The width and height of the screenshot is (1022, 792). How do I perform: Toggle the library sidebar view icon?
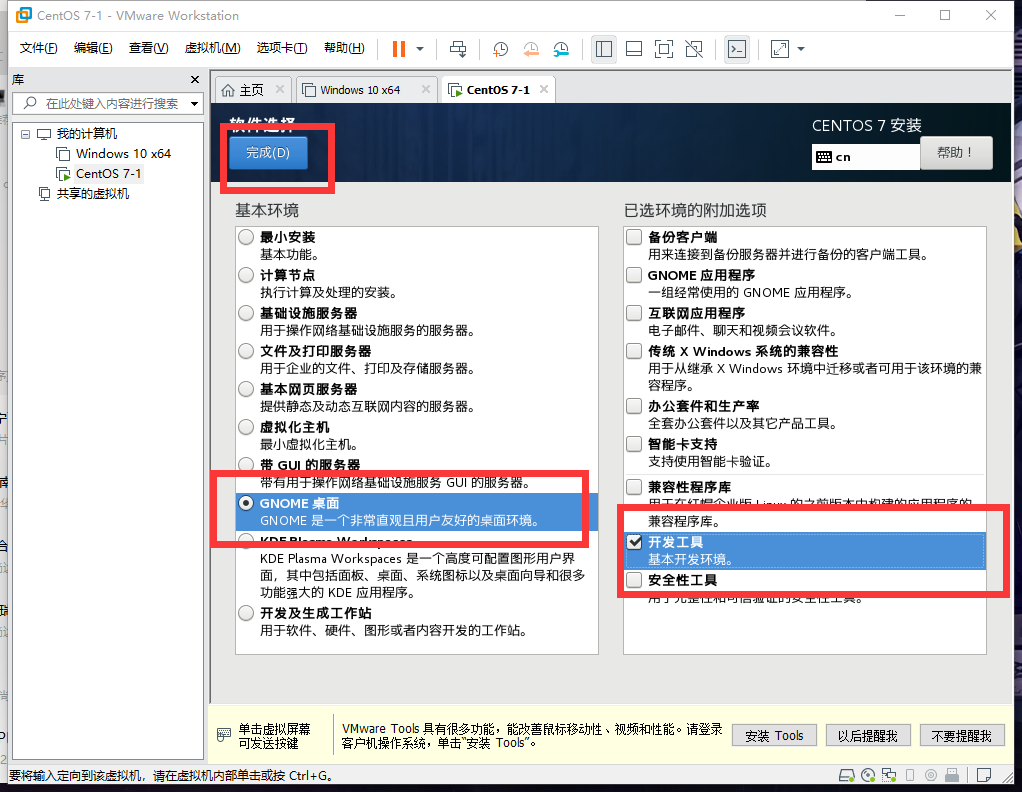[x=604, y=49]
